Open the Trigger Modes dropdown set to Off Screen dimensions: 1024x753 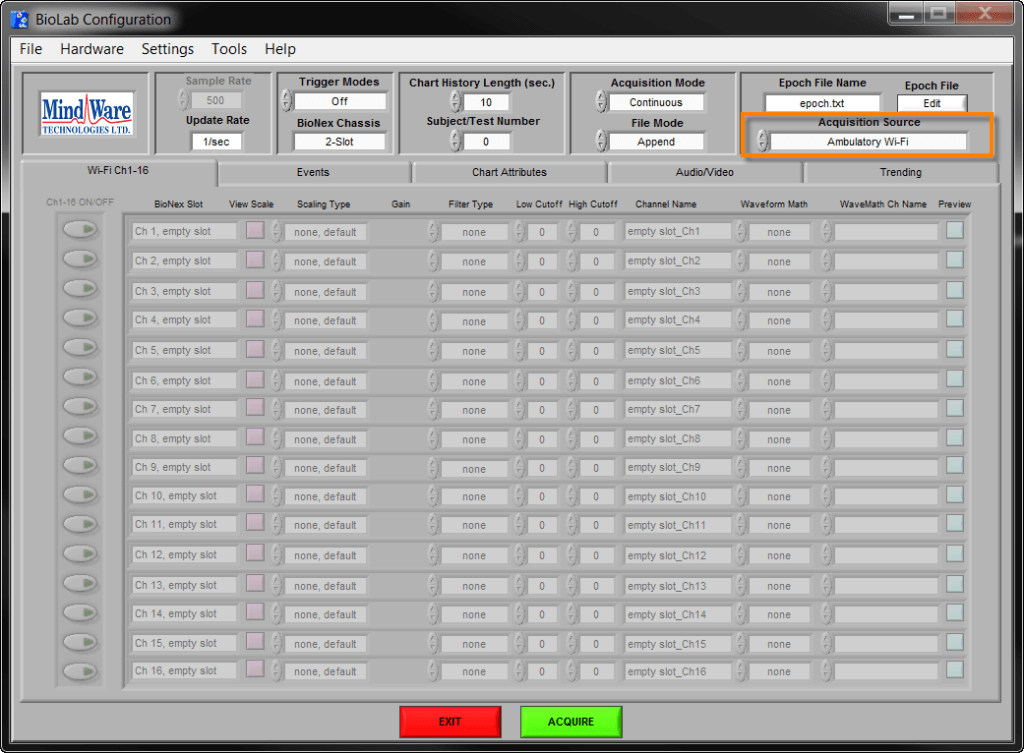(x=340, y=101)
